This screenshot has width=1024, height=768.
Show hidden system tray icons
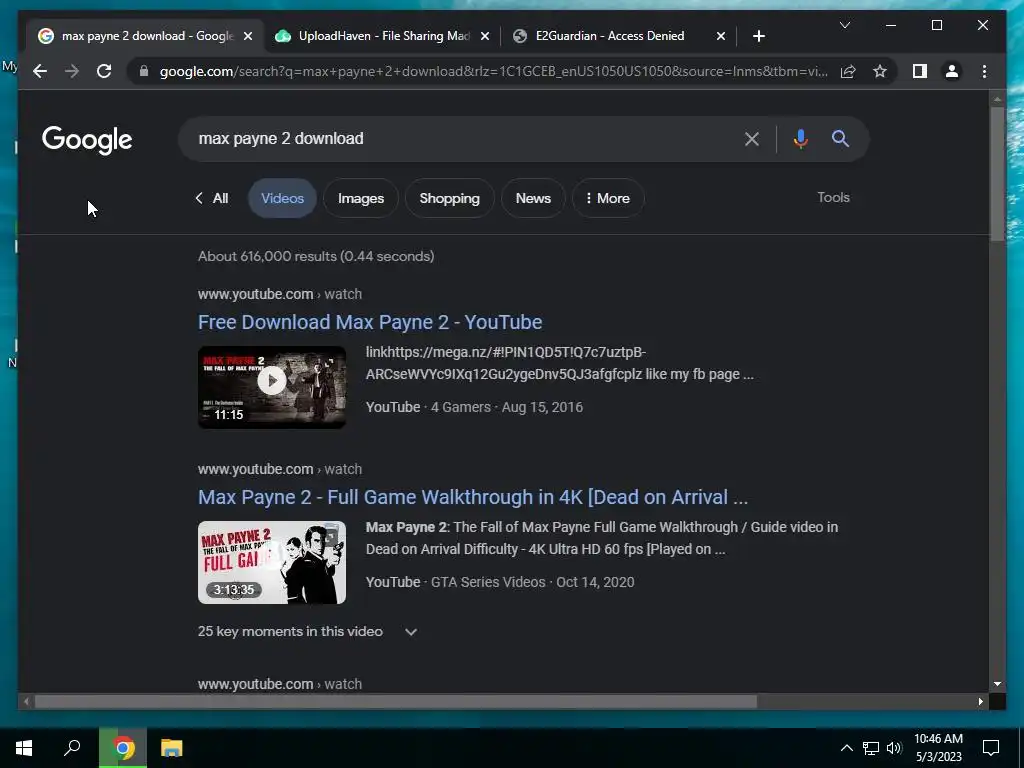coord(846,748)
